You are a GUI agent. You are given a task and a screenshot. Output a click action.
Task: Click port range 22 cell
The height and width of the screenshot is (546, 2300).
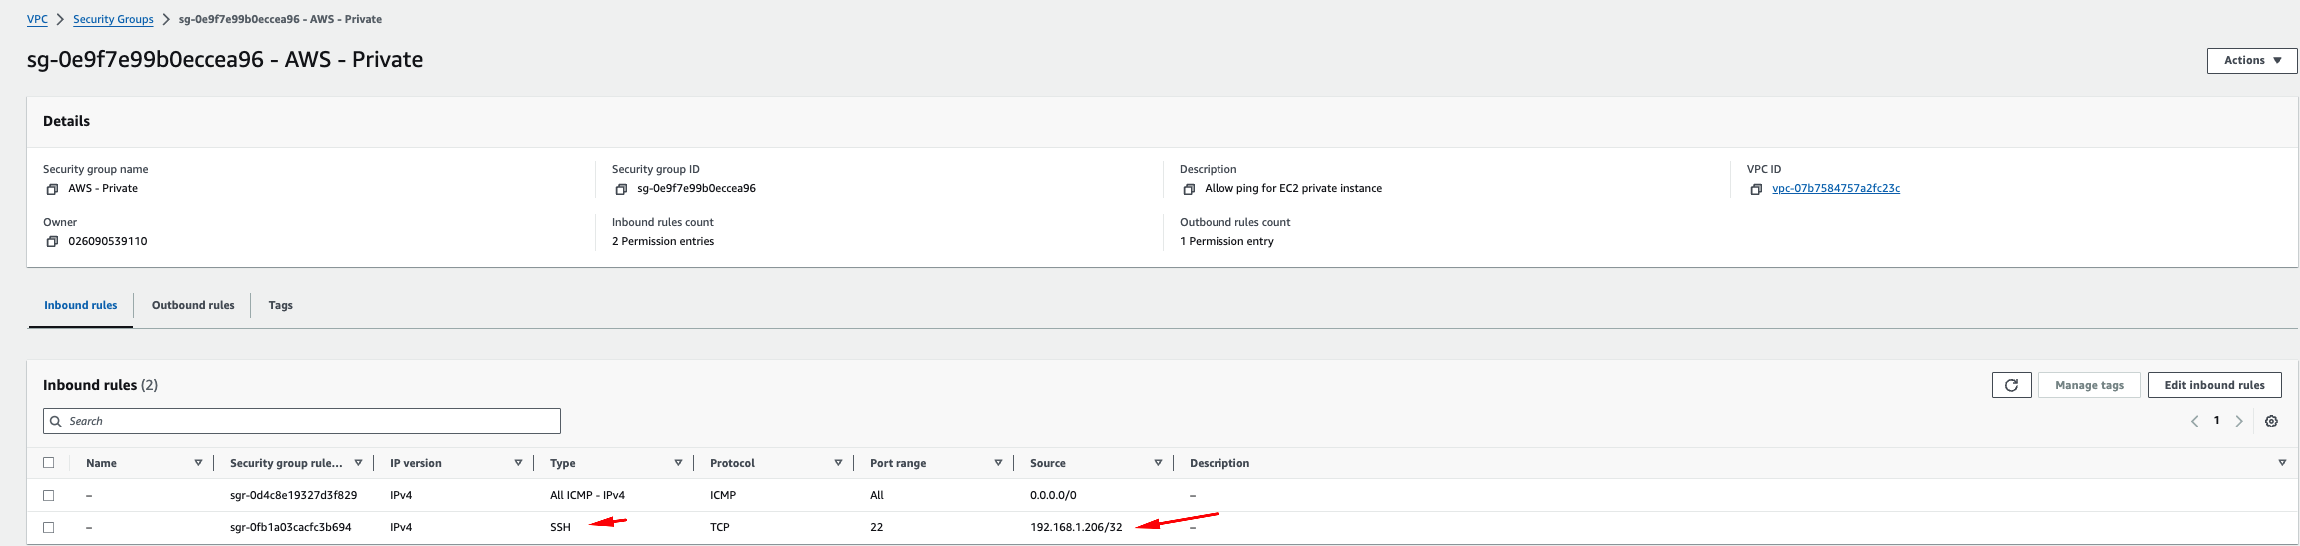point(876,527)
